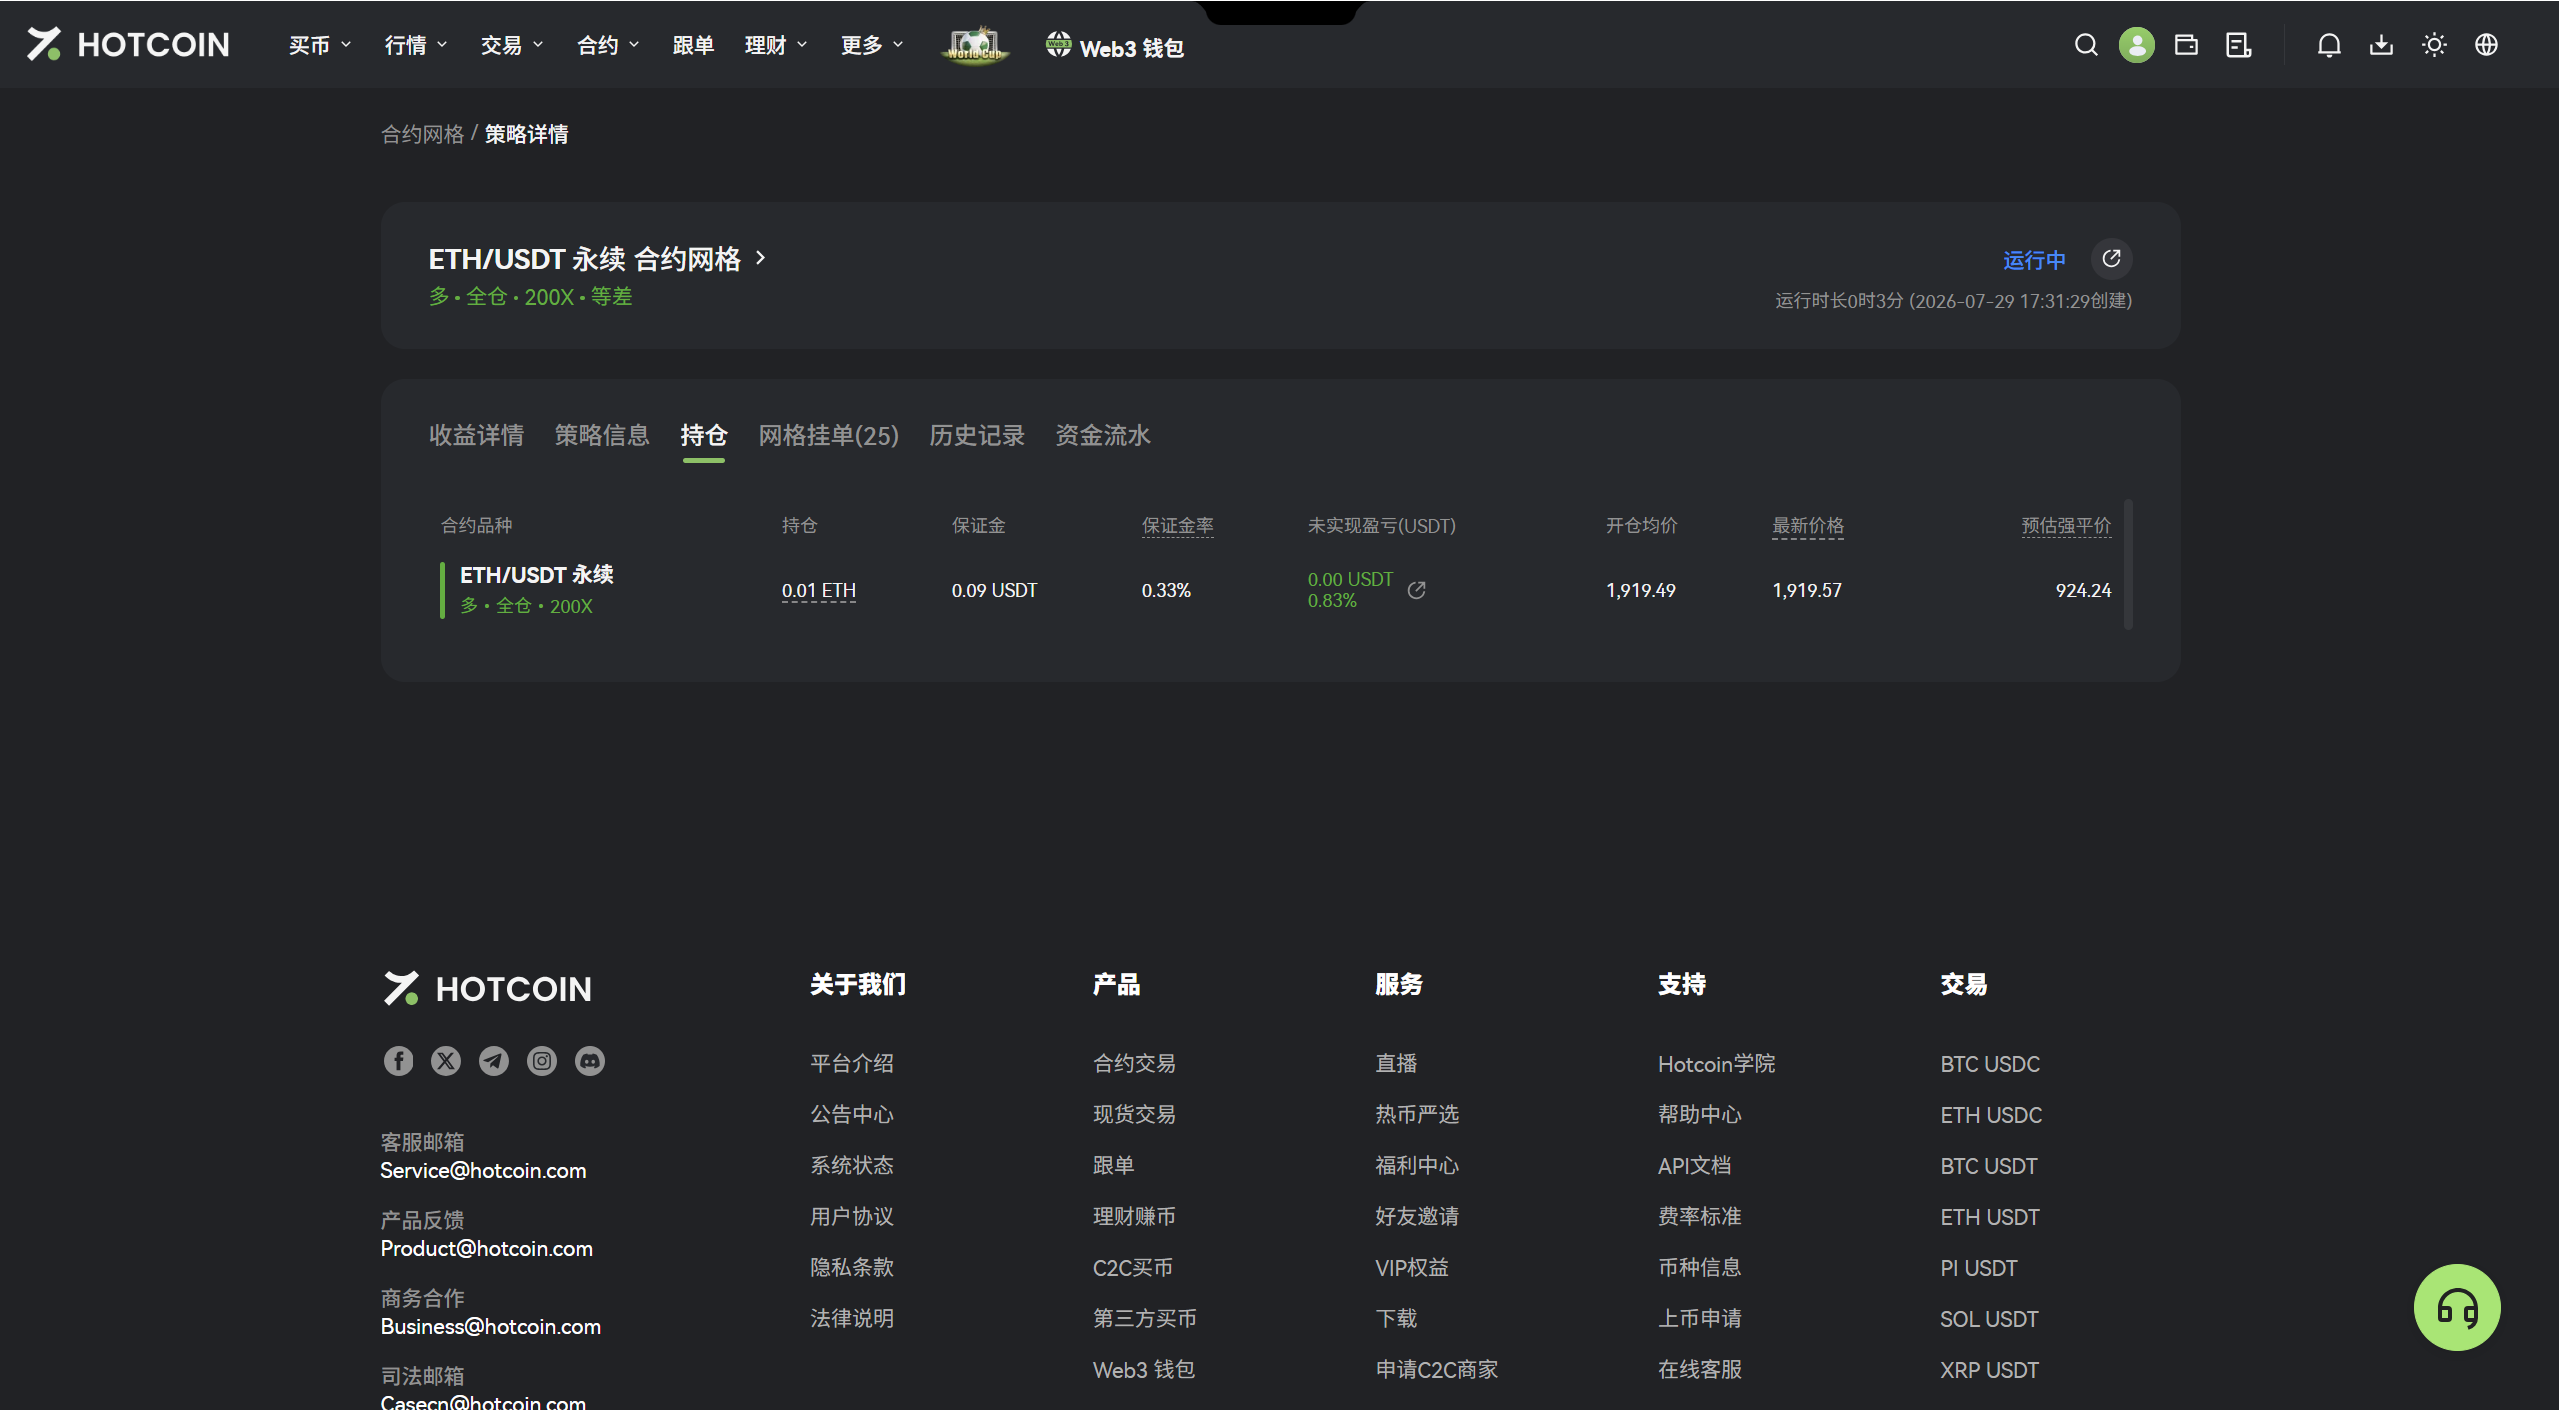Screen dimensions: 2559x1410
Task: Go back to 合约网格 breadcrumb
Action: (422, 134)
